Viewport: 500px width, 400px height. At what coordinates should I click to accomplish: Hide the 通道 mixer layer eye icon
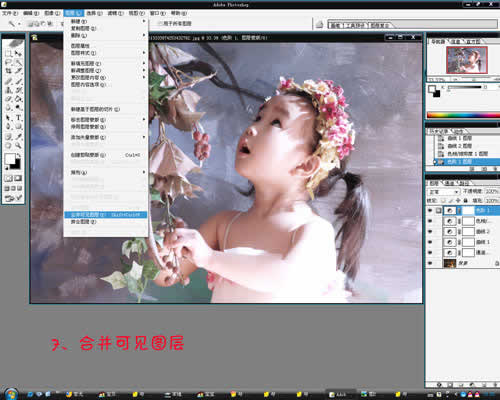430,252
